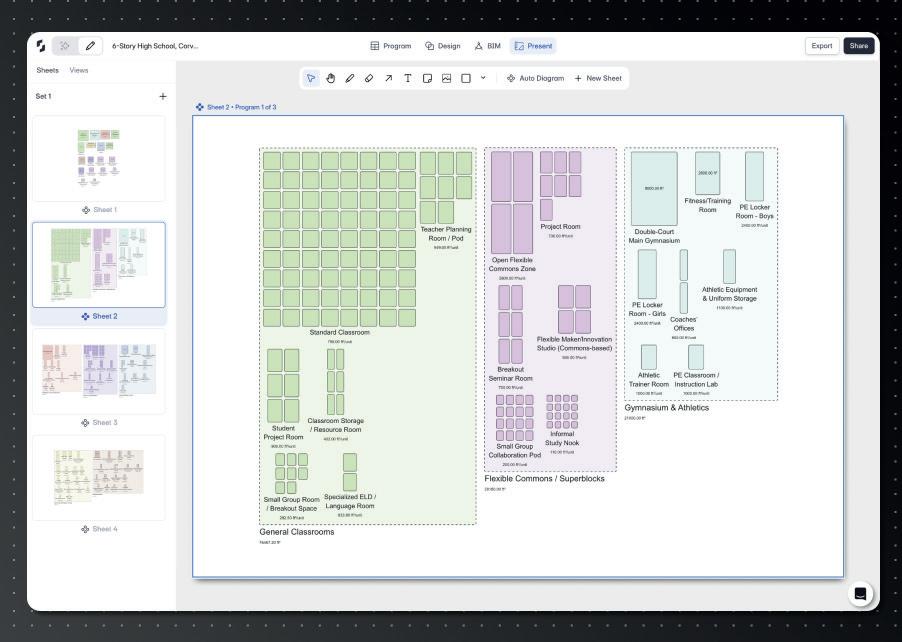
Task: Open the Present tab
Action: point(533,46)
